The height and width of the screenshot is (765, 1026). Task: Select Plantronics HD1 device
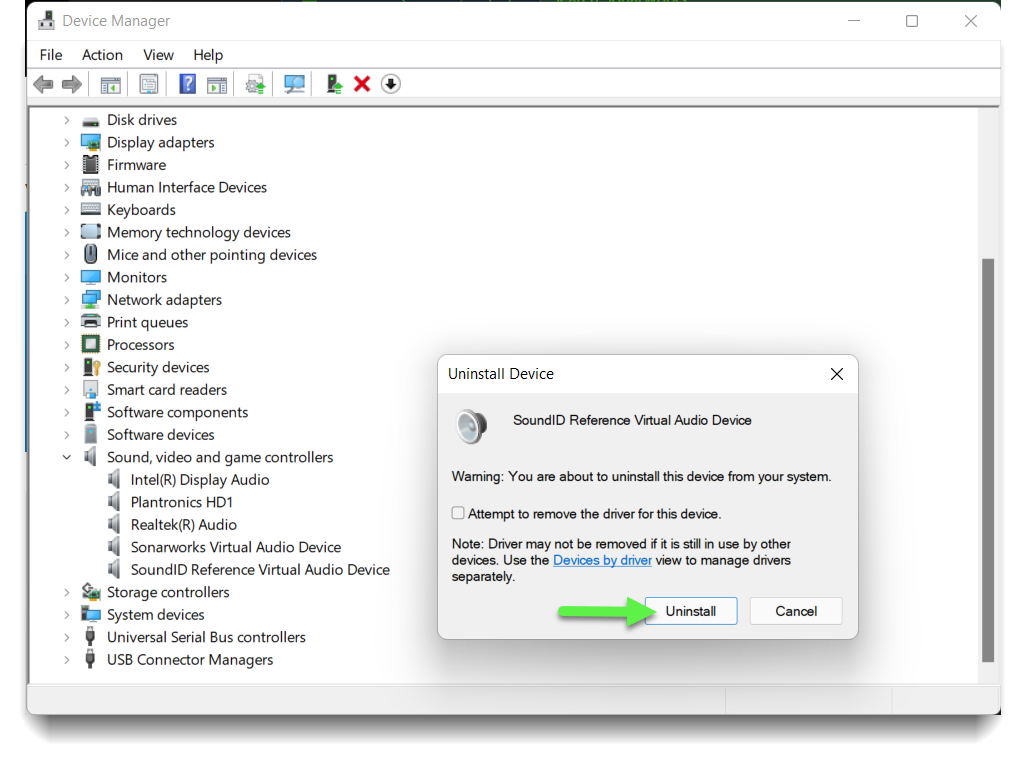click(x=181, y=502)
